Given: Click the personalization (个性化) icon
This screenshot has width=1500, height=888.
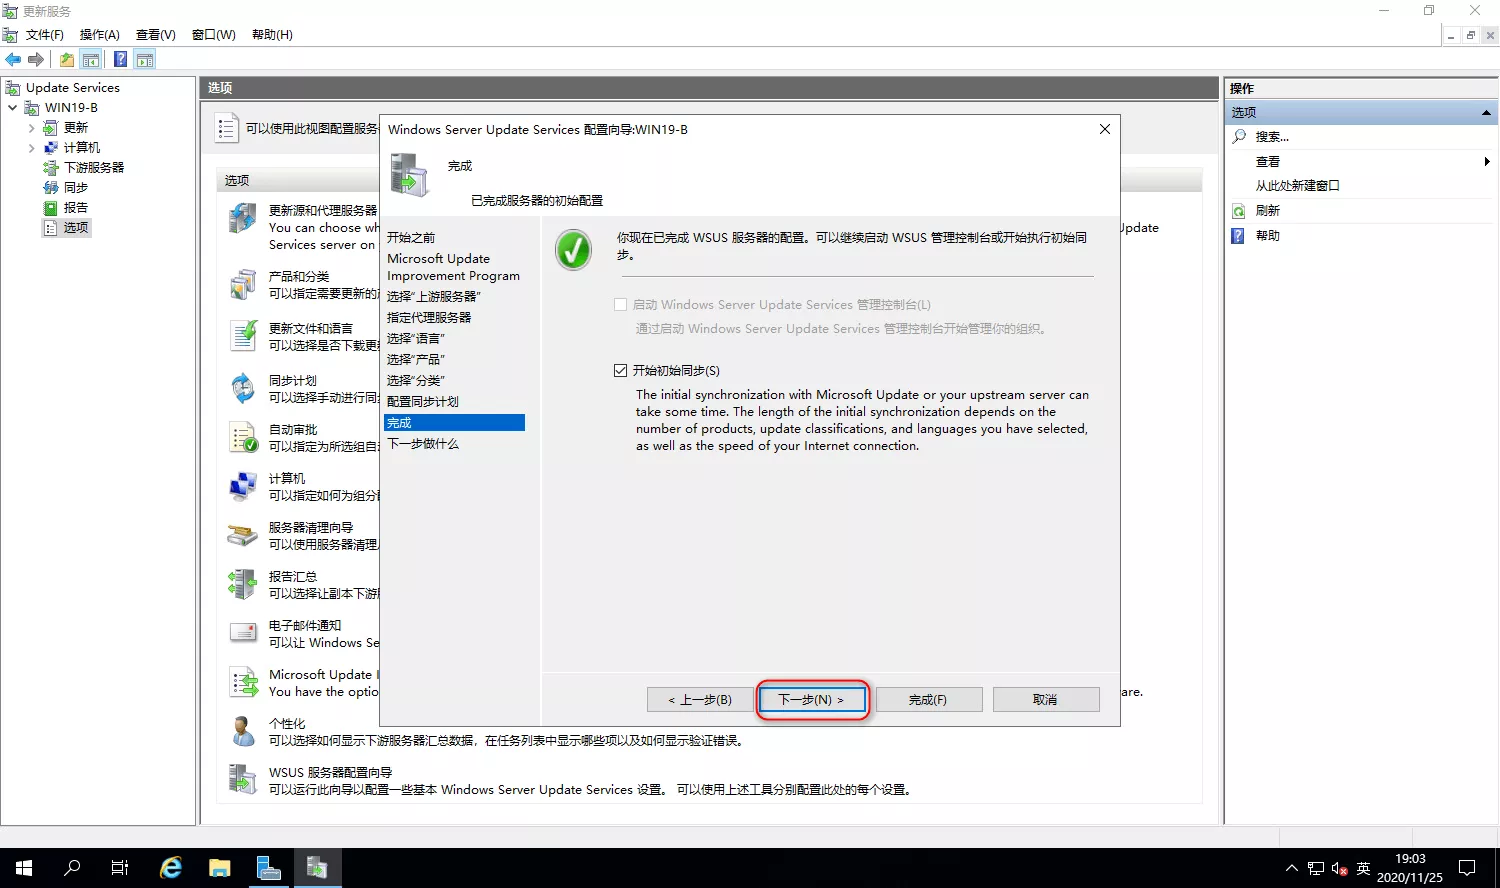Looking at the screenshot, I should coord(243,731).
